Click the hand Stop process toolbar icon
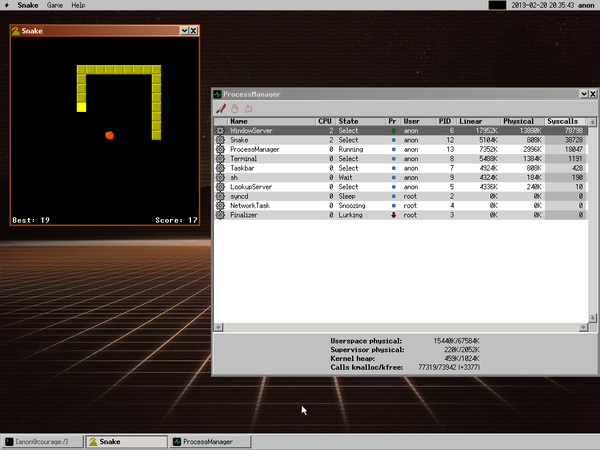The height and width of the screenshot is (450, 600). (x=235, y=109)
